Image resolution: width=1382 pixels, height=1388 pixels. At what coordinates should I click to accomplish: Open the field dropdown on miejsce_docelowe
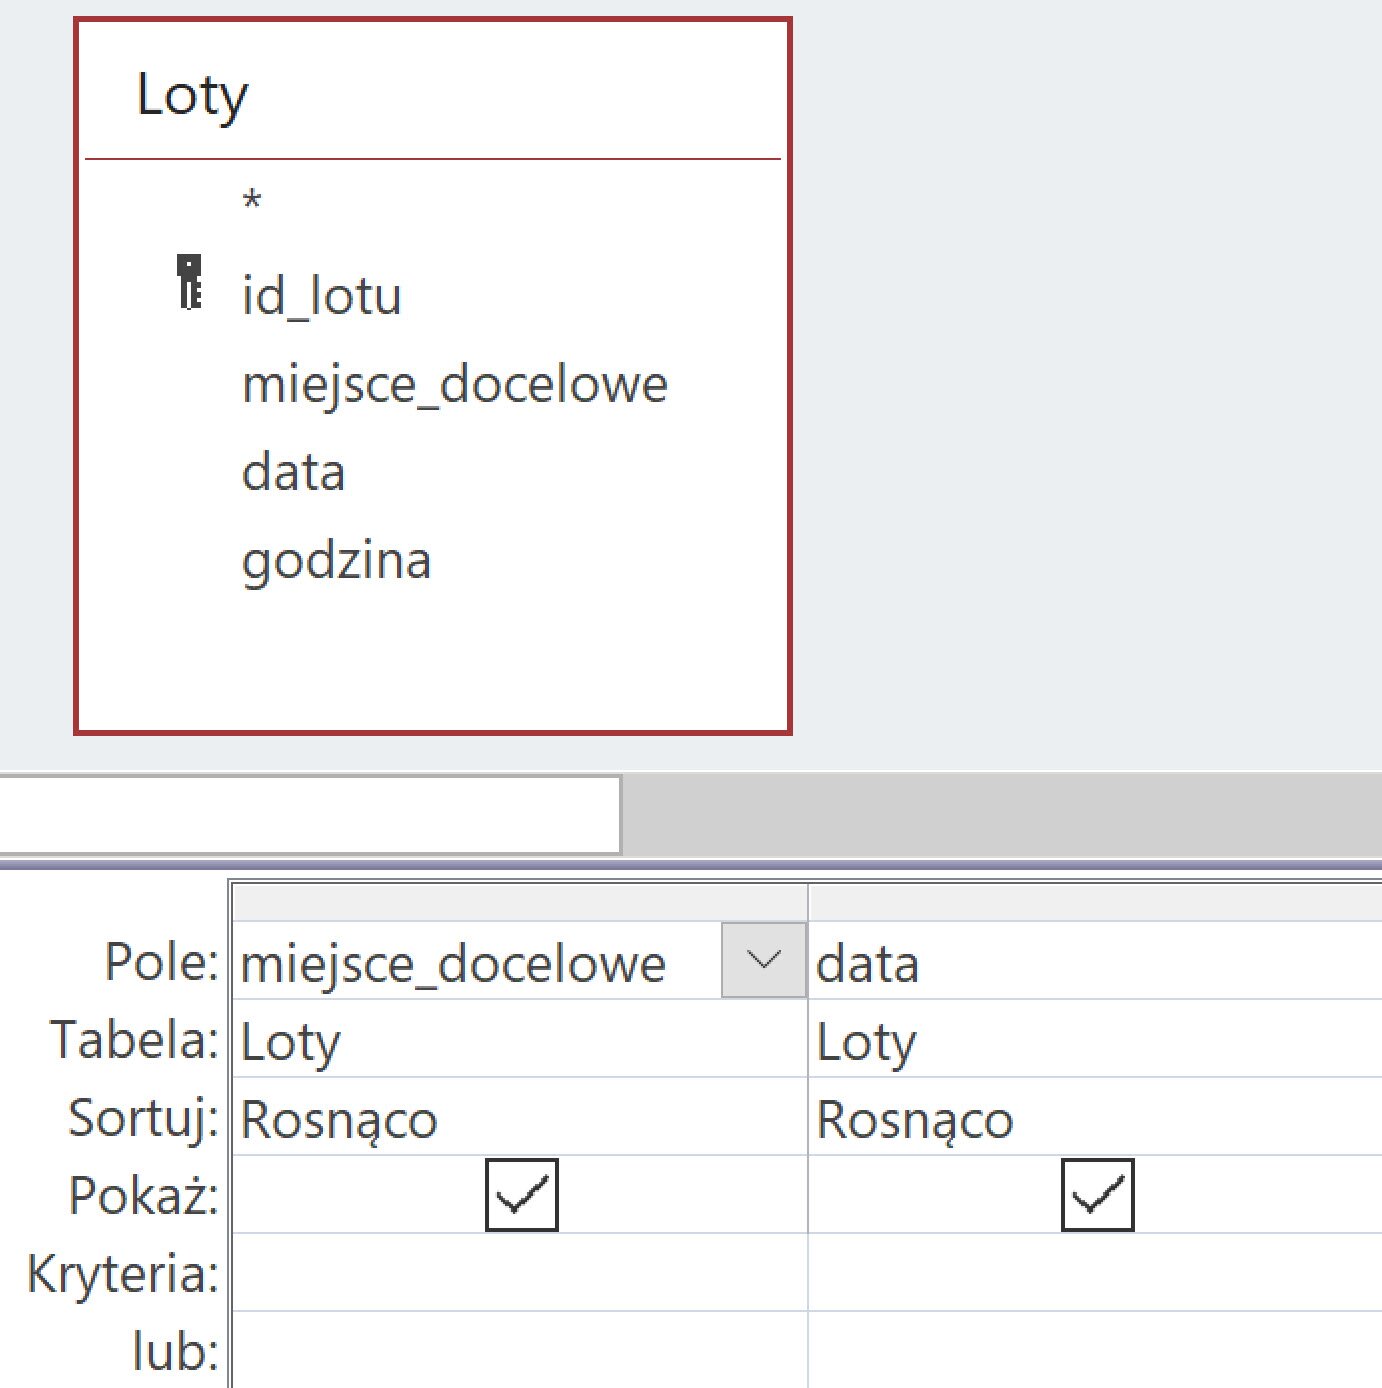click(764, 963)
